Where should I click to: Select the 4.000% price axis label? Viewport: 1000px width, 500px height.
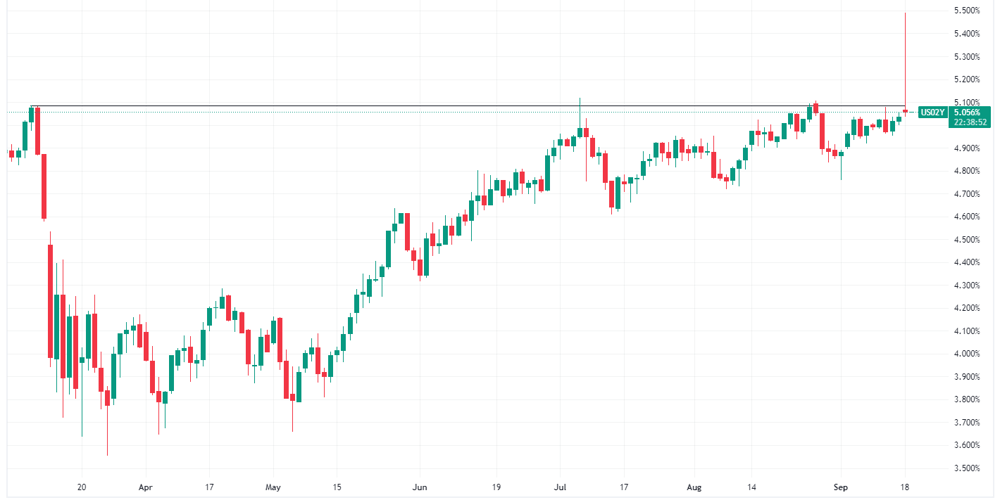[967, 354]
